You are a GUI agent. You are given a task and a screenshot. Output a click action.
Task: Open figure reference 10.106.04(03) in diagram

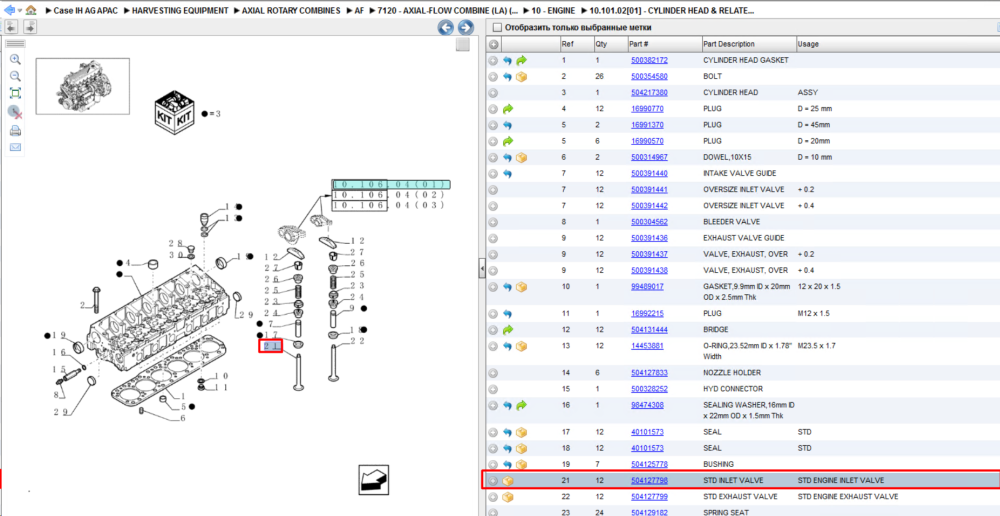tap(388, 205)
